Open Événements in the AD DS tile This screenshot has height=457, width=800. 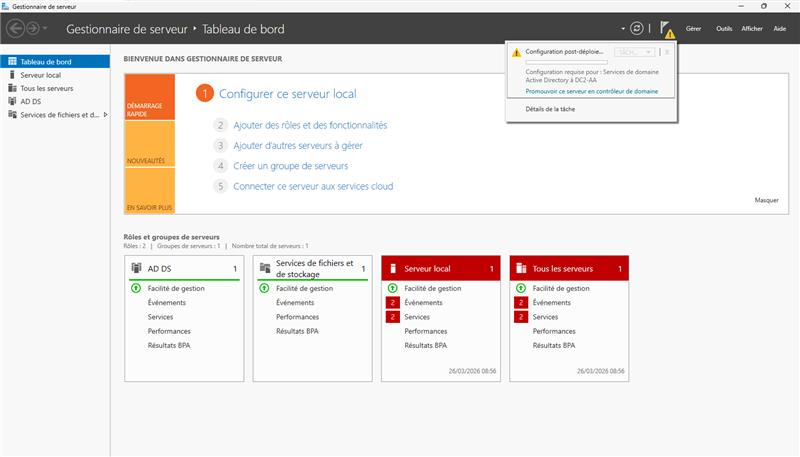167,302
